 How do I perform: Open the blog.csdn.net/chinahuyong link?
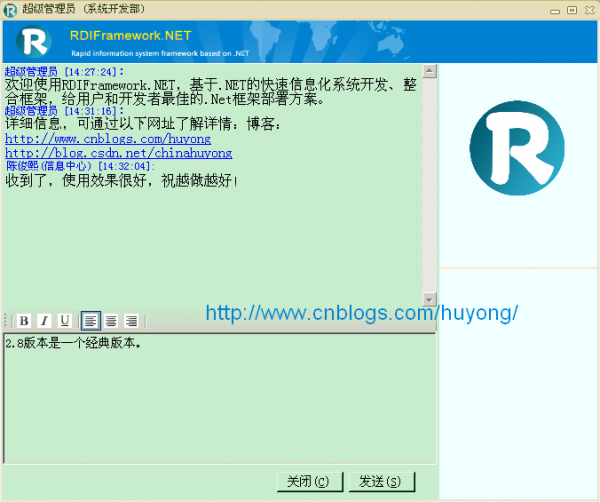coord(119,153)
